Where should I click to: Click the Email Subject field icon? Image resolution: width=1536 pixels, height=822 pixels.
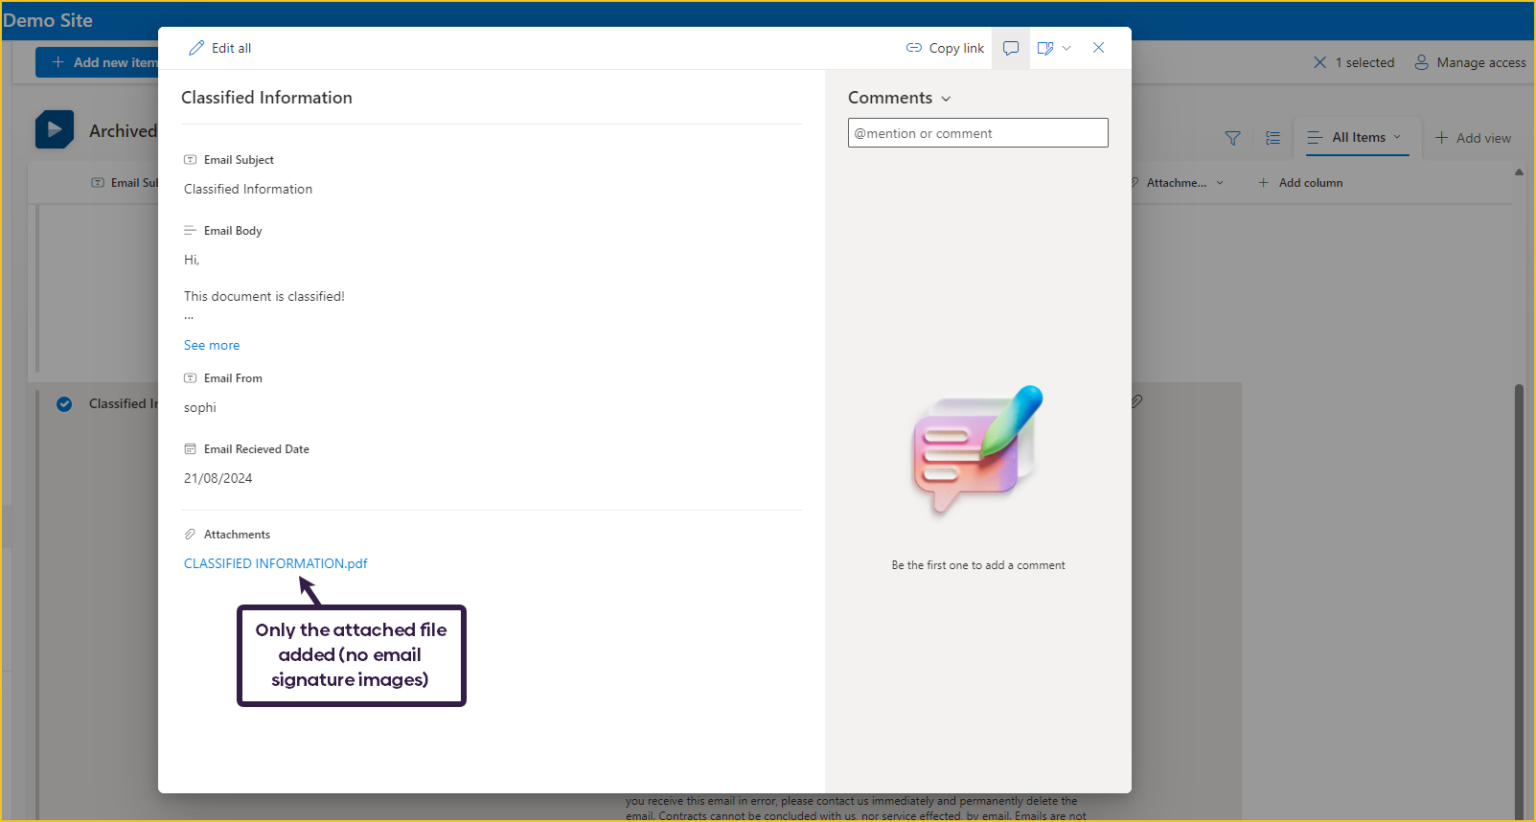pos(189,159)
